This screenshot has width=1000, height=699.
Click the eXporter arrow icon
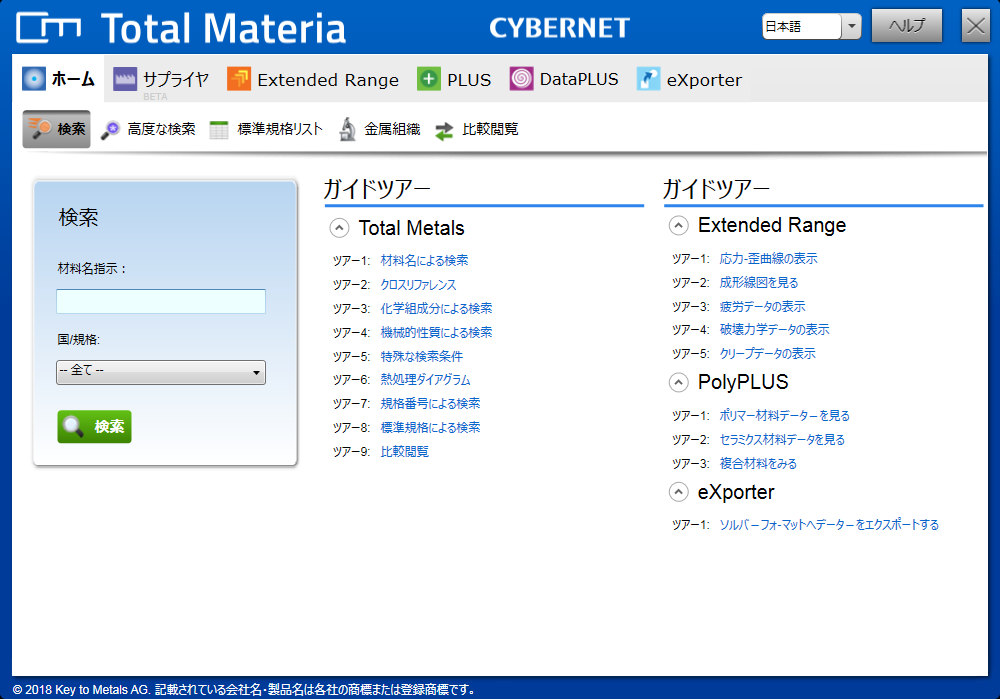point(648,79)
